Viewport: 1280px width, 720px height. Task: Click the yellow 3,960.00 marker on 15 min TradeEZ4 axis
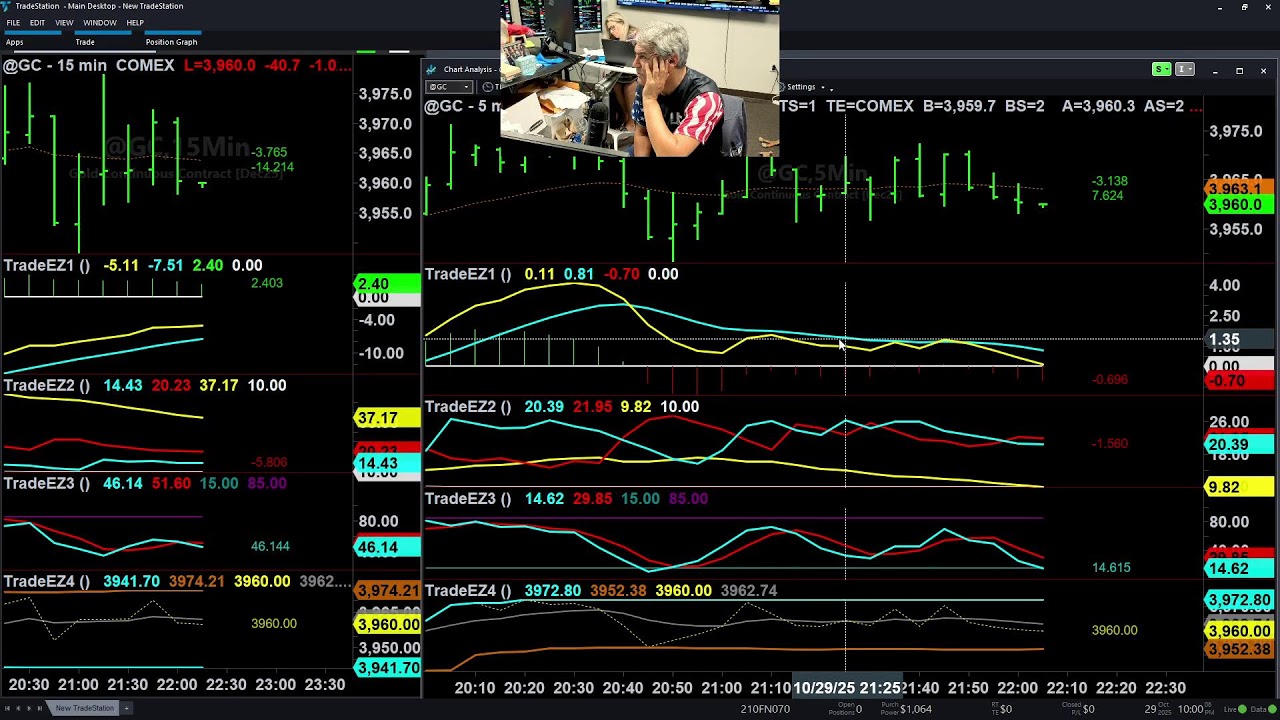387,625
